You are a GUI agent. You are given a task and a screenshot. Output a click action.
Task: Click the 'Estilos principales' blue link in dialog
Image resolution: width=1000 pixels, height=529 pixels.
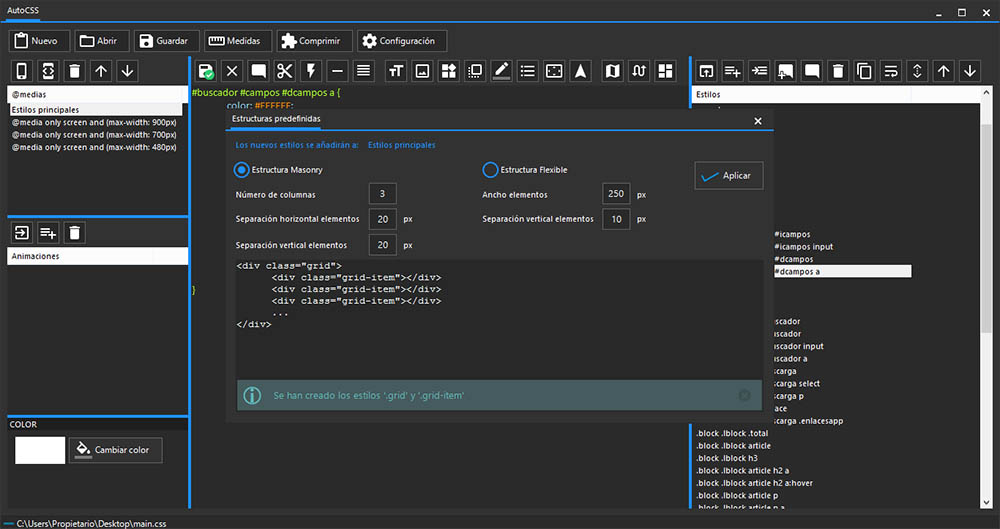click(x=402, y=145)
